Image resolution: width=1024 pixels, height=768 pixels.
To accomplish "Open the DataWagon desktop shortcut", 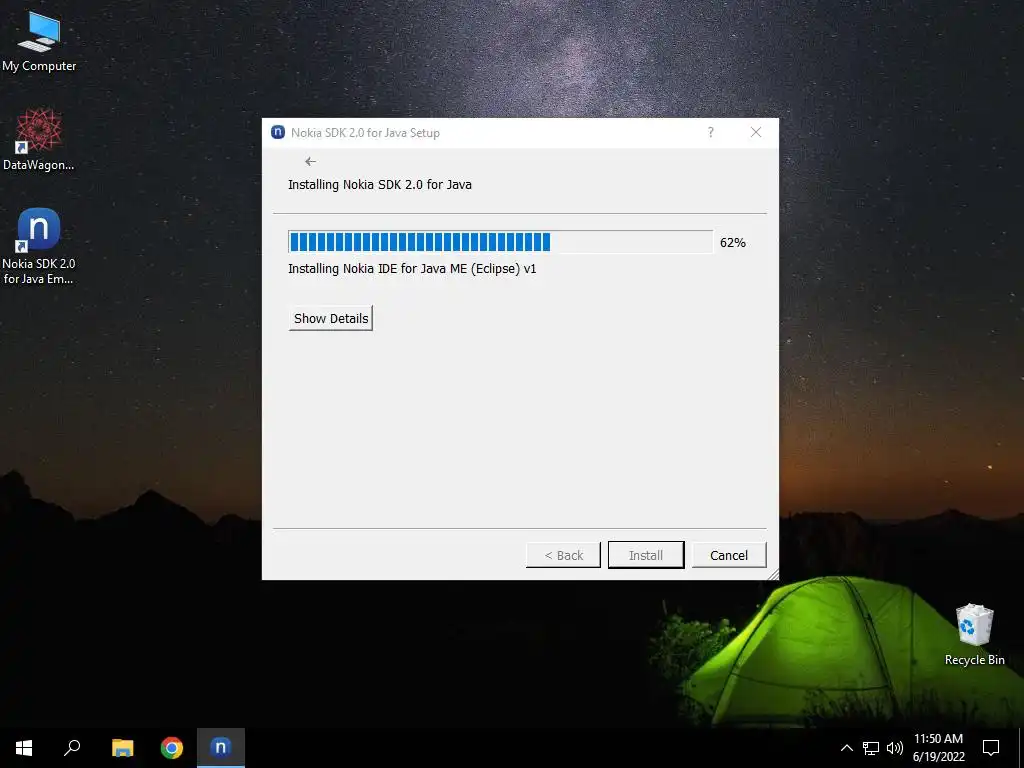I will click(39, 140).
